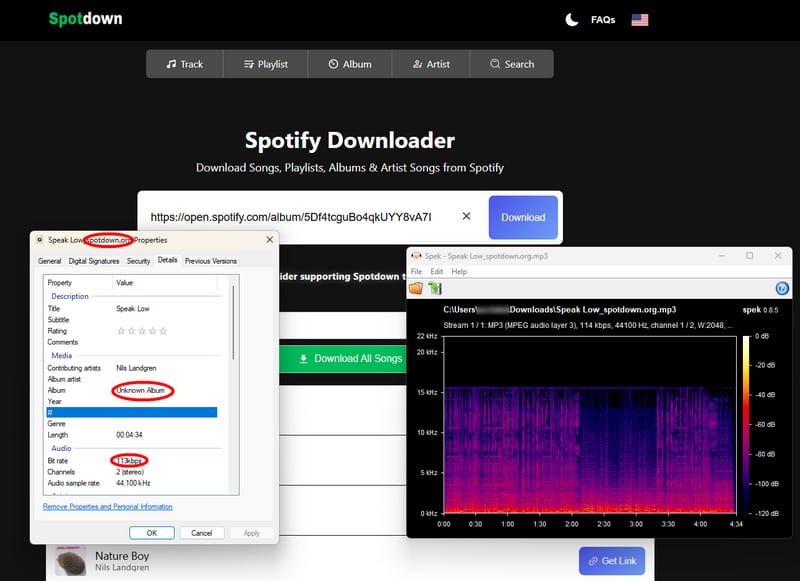Screen dimensions: 800x581
Task: Click the Spek spectrogram area
Action: (590, 424)
